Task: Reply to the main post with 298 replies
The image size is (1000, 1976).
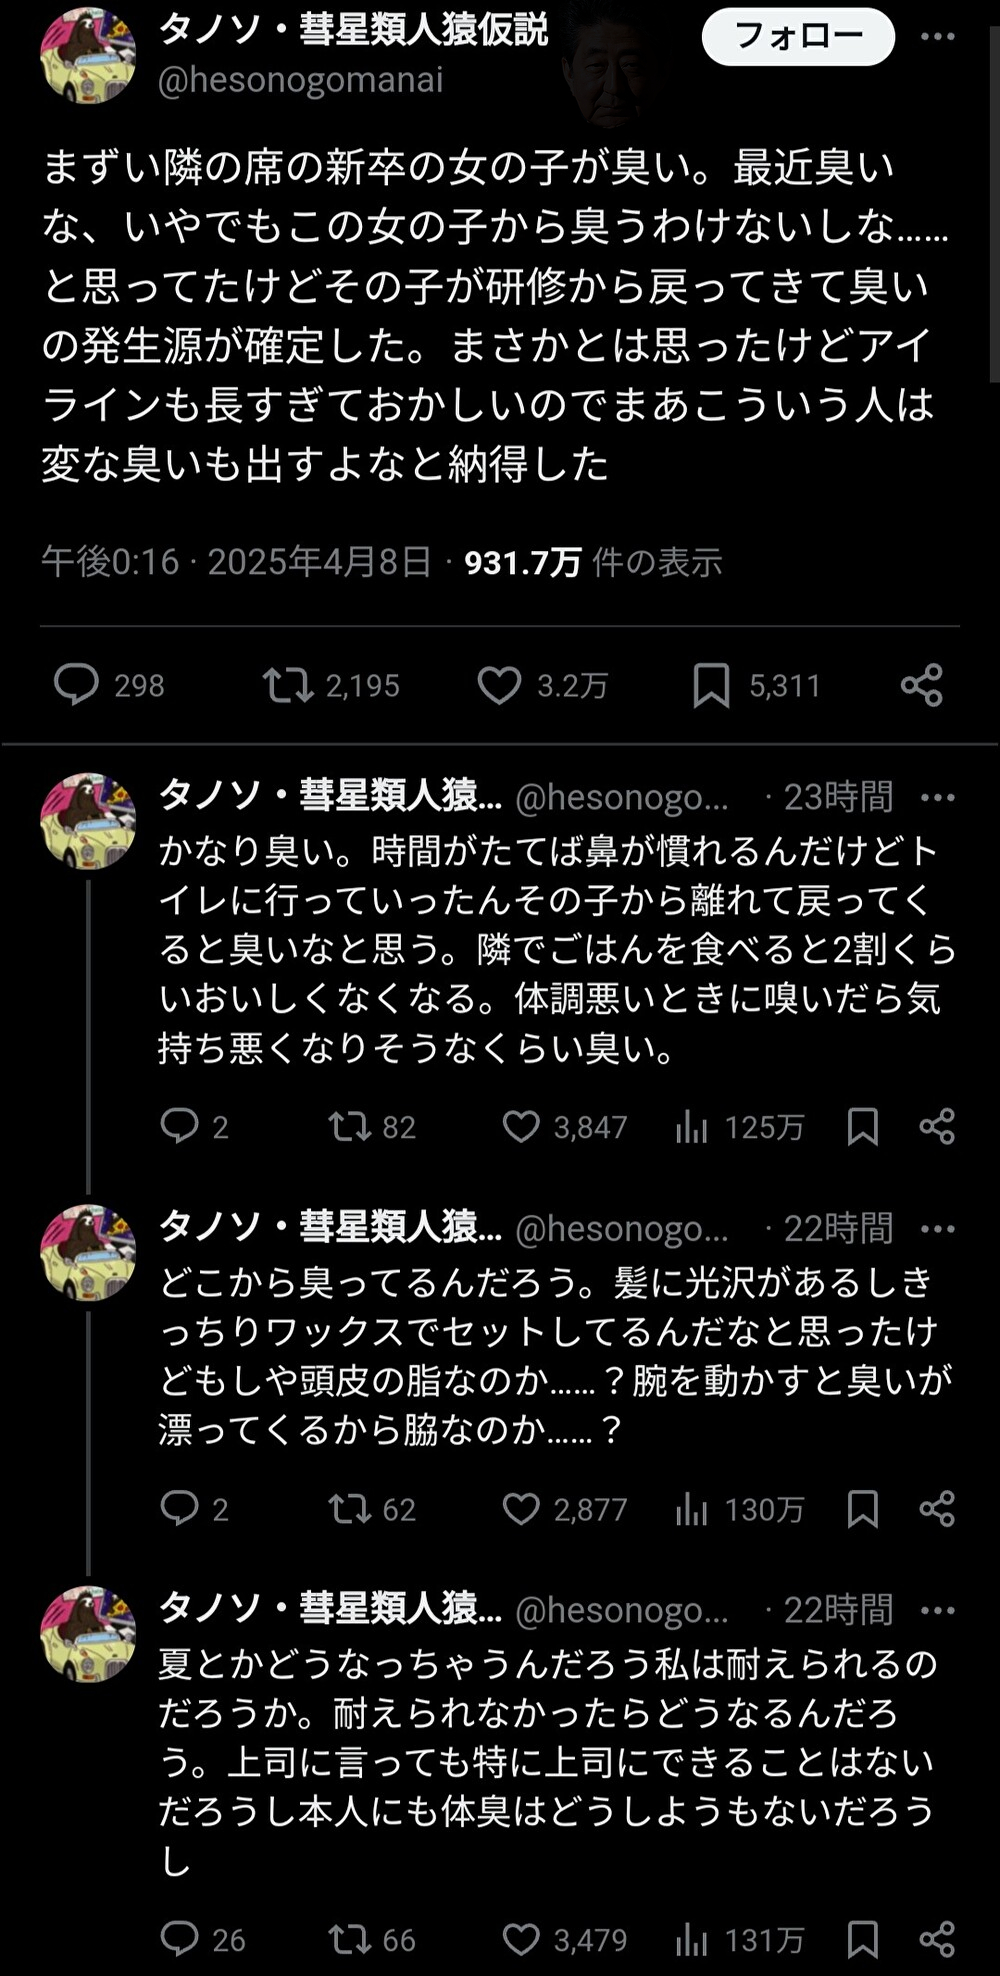Action: [x=77, y=685]
